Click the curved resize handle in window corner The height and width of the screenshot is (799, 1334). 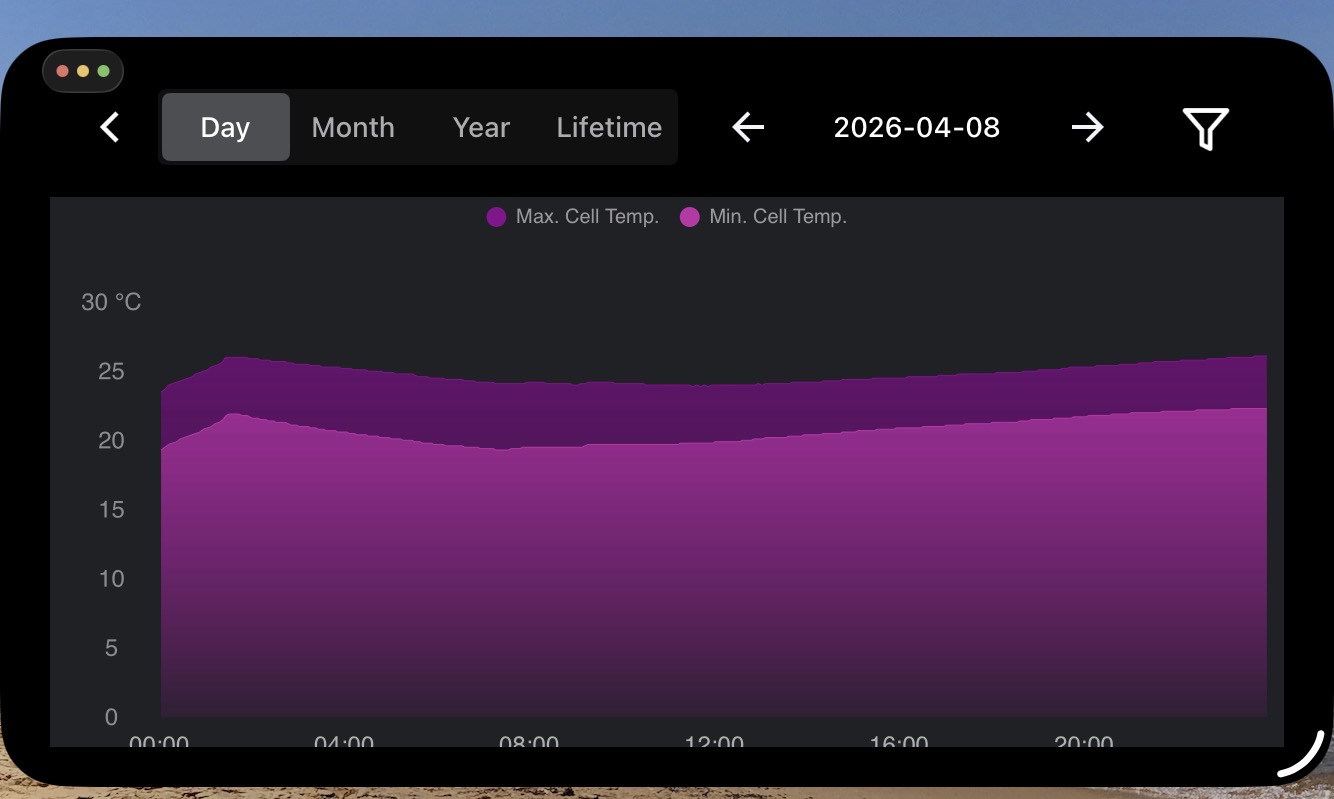click(x=1301, y=757)
